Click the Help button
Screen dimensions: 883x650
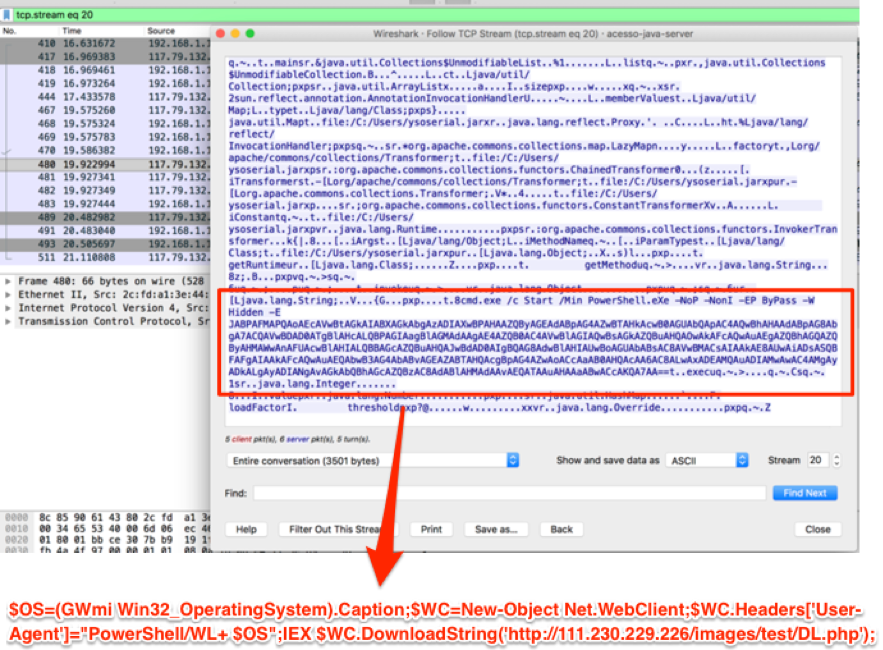(246, 529)
